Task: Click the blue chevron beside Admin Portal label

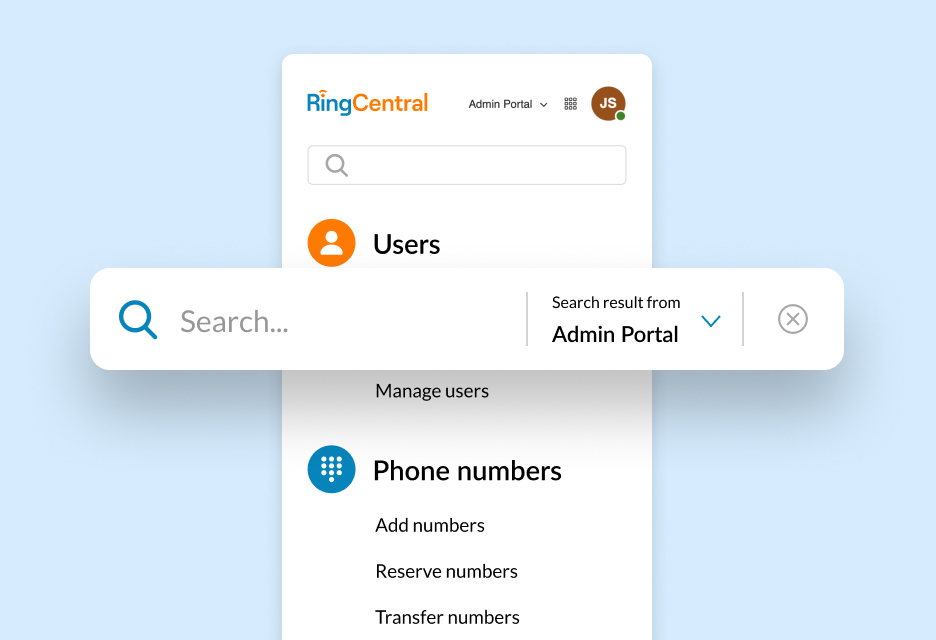Action: 710,321
